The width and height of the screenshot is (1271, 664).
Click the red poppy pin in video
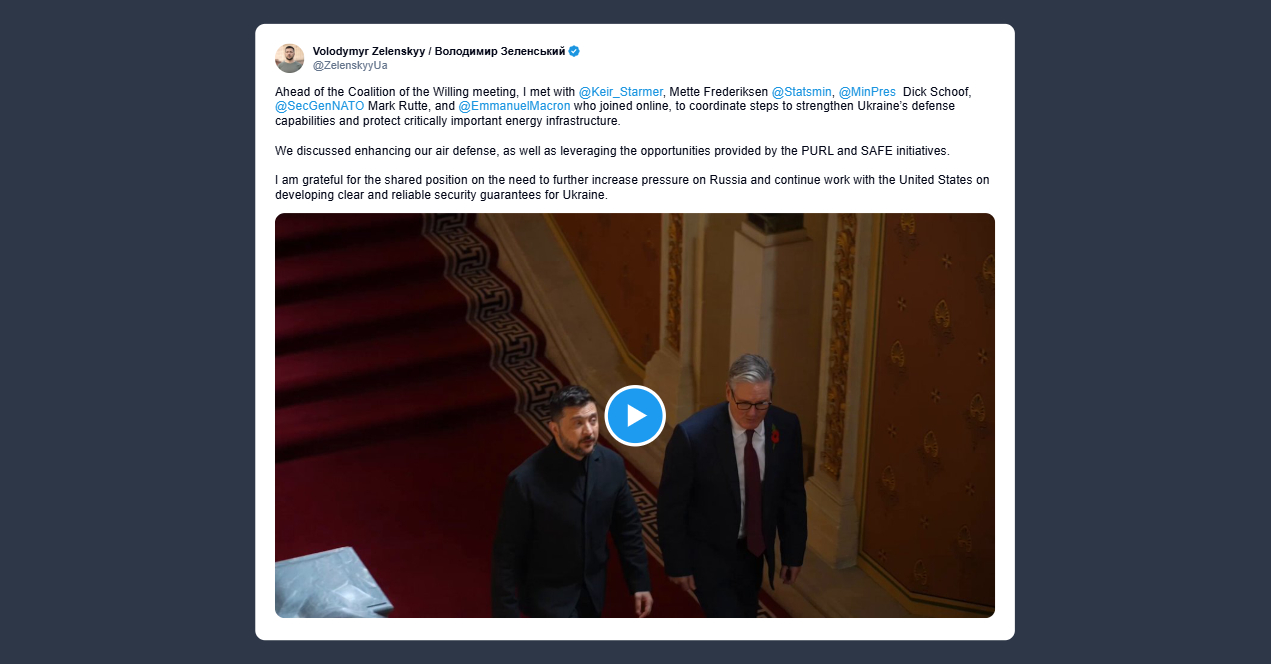coord(774,435)
